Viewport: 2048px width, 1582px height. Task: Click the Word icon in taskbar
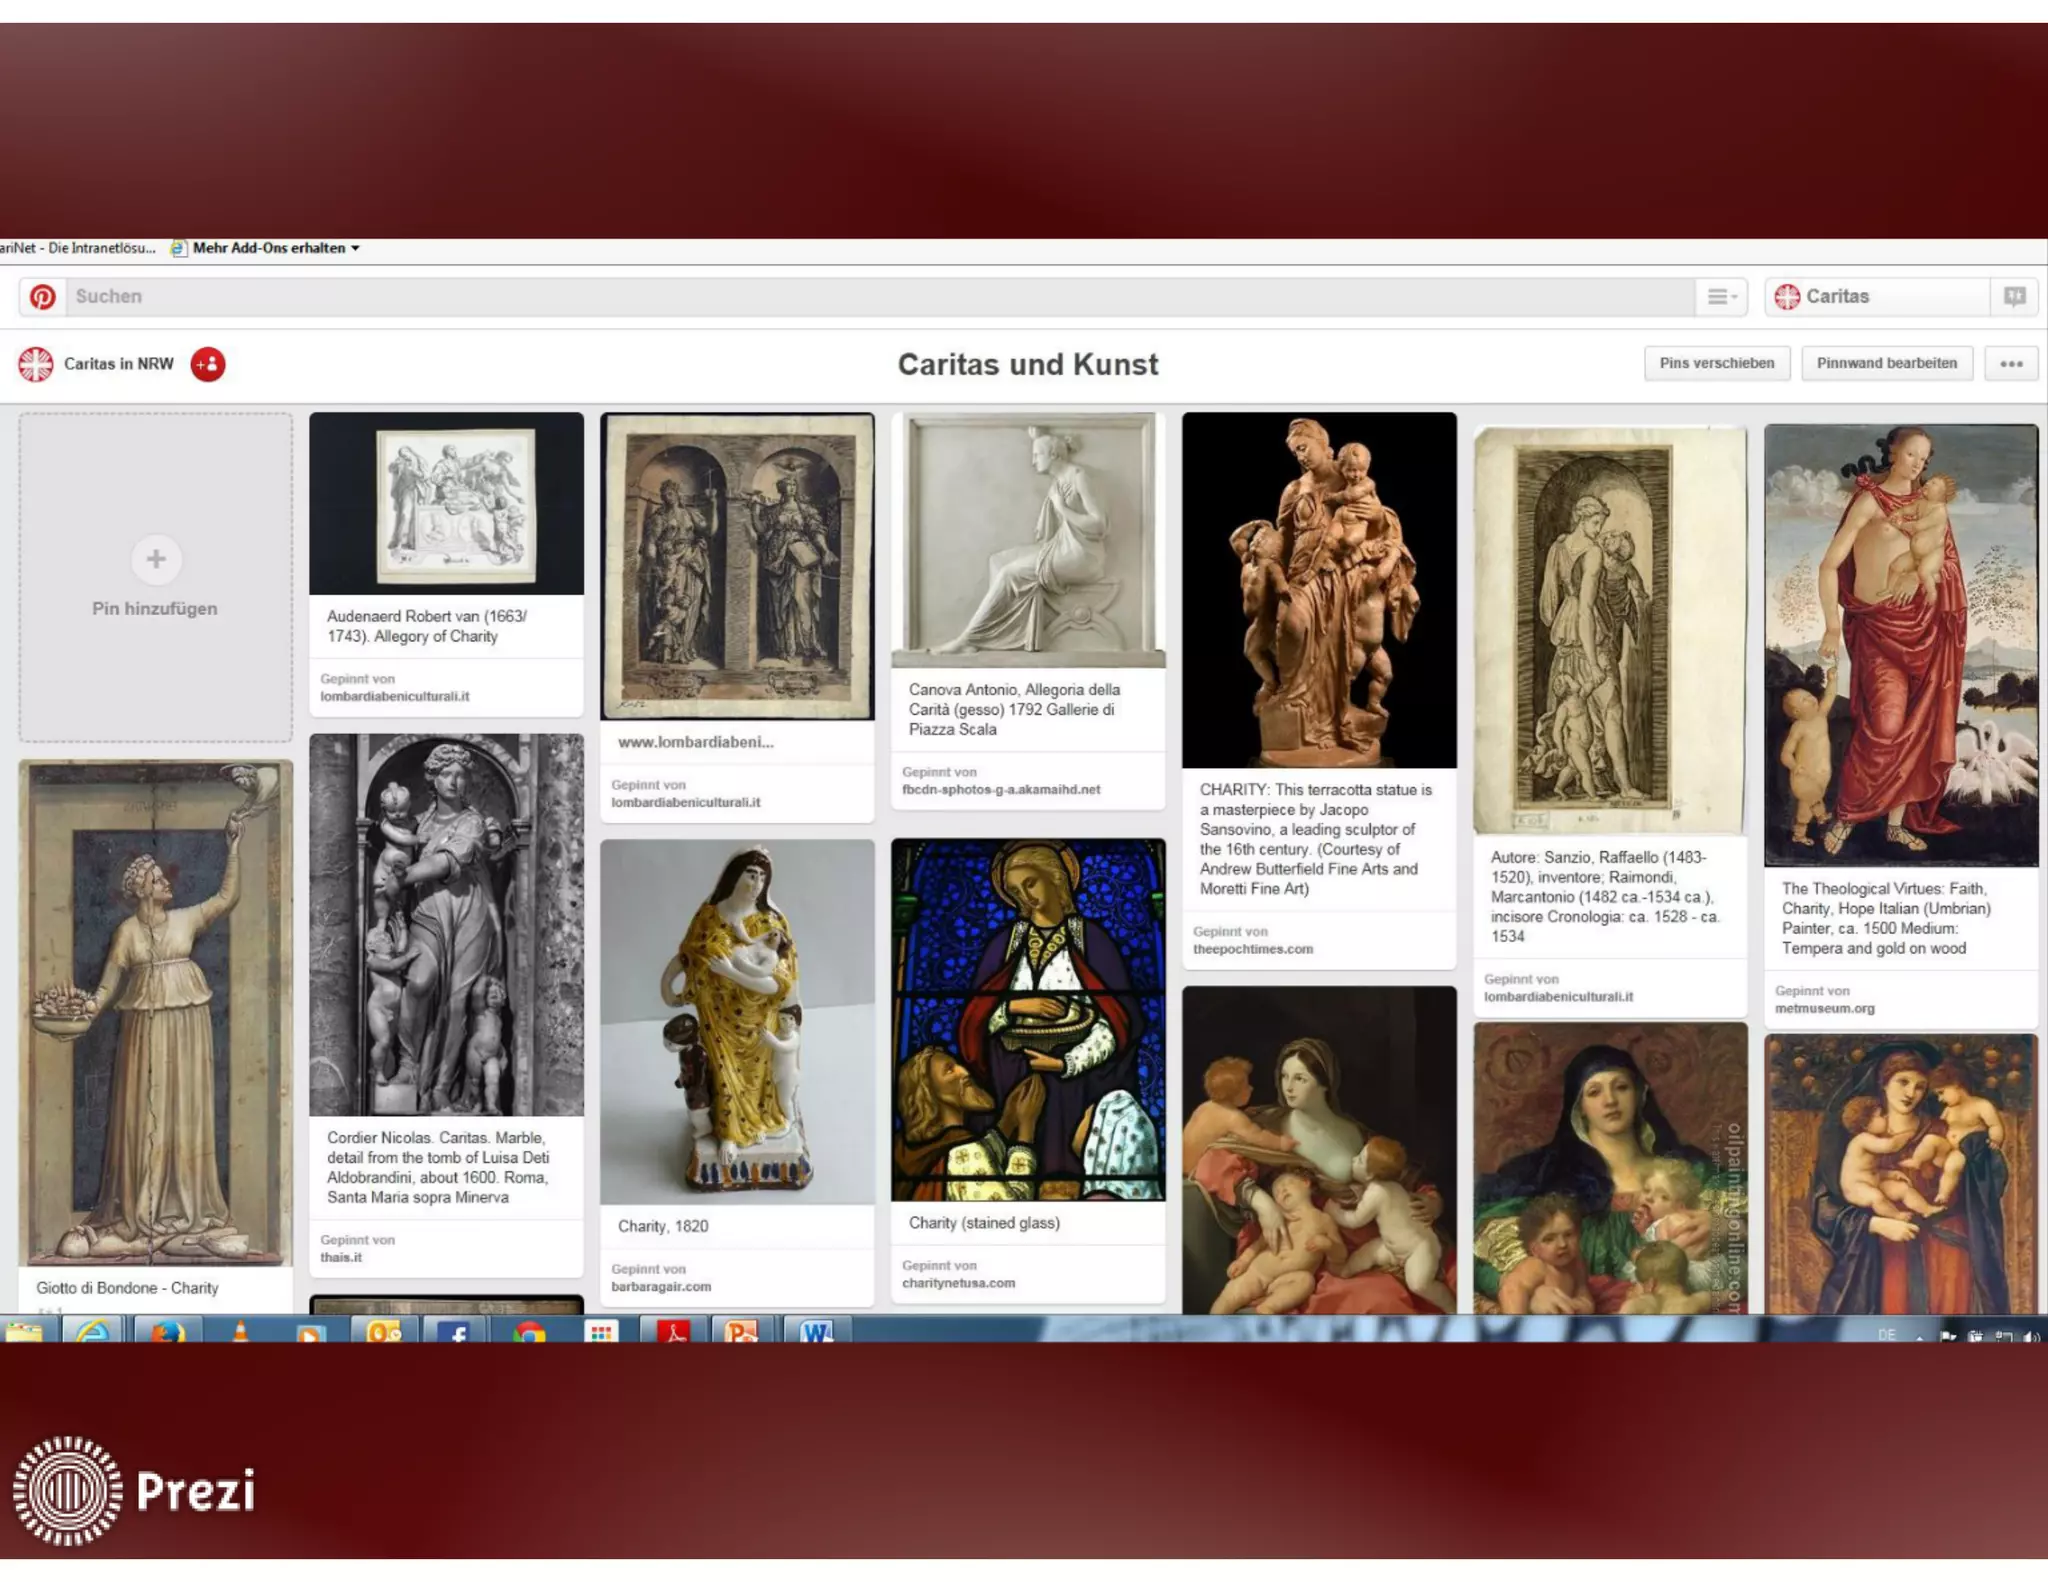click(815, 1332)
